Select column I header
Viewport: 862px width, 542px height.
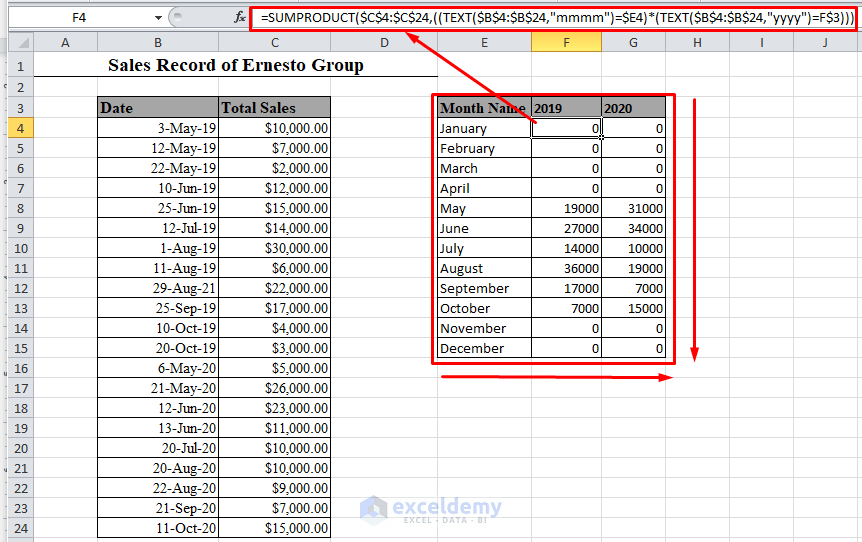(761, 42)
